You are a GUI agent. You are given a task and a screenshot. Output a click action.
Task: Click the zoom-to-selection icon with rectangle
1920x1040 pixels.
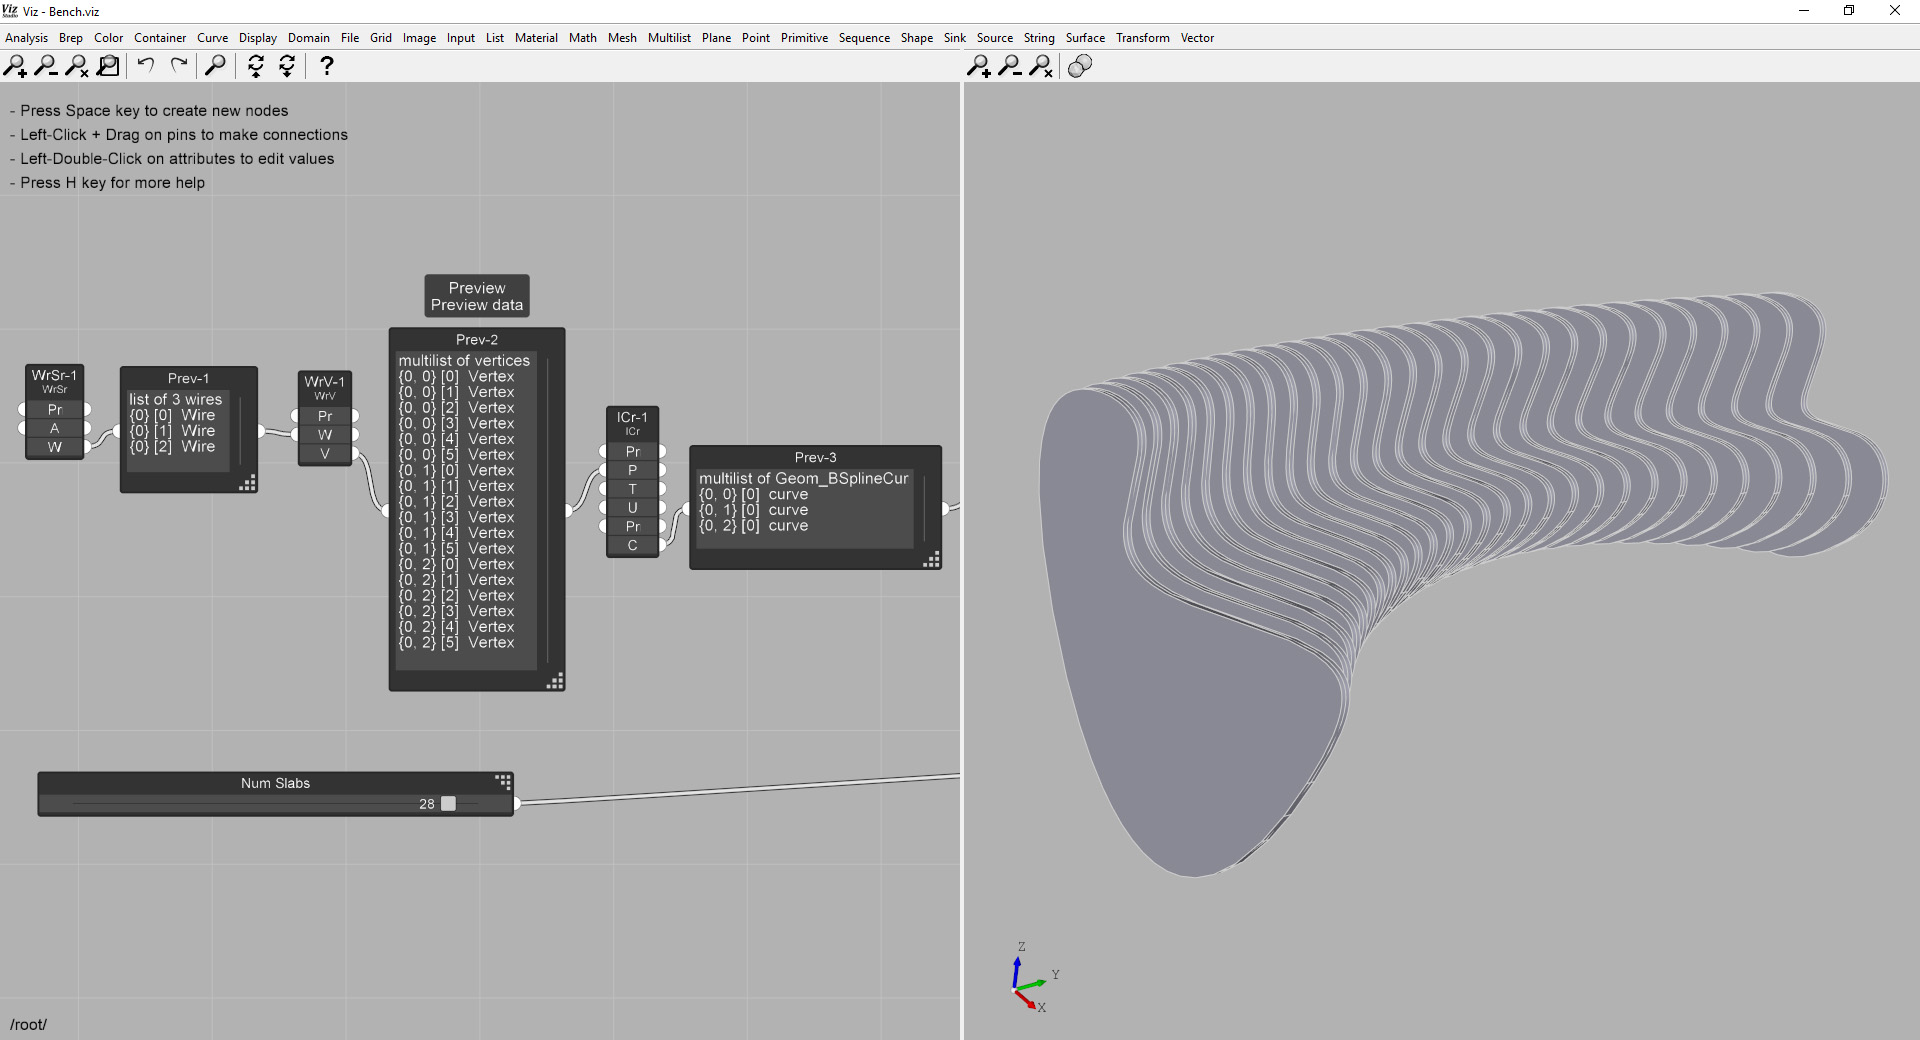point(108,66)
